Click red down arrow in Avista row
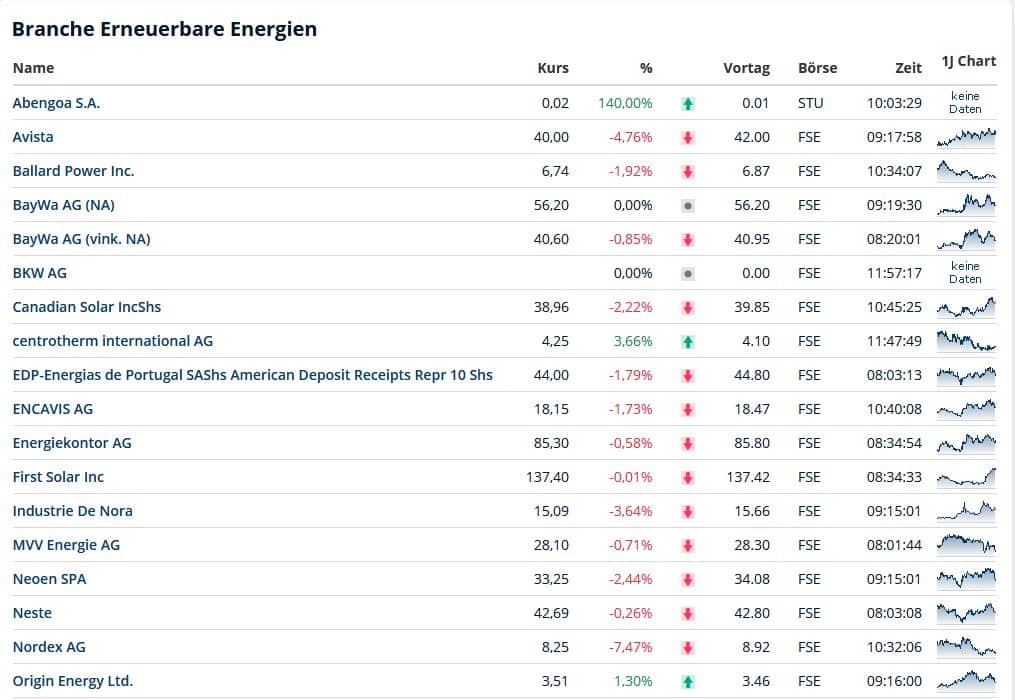This screenshot has height=700, width=1015. [688, 137]
